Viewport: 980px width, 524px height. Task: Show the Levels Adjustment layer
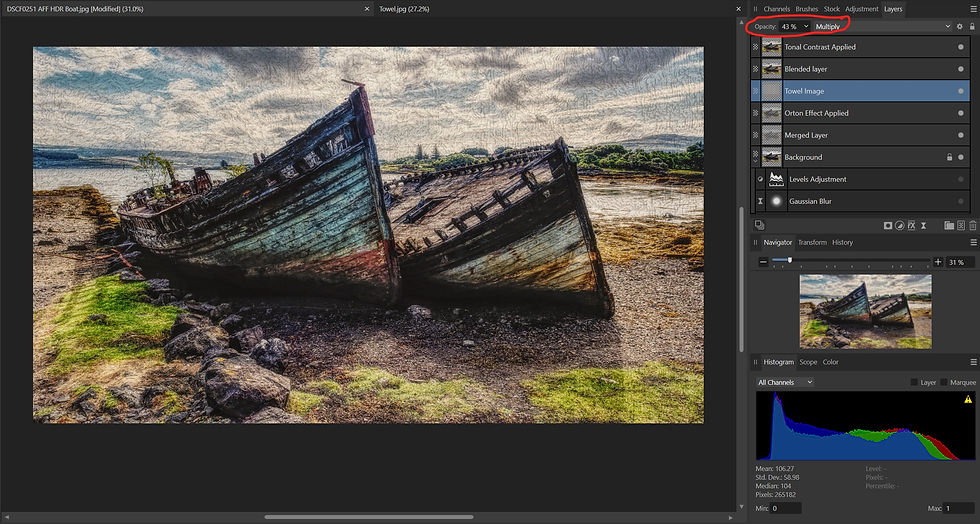point(961,179)
